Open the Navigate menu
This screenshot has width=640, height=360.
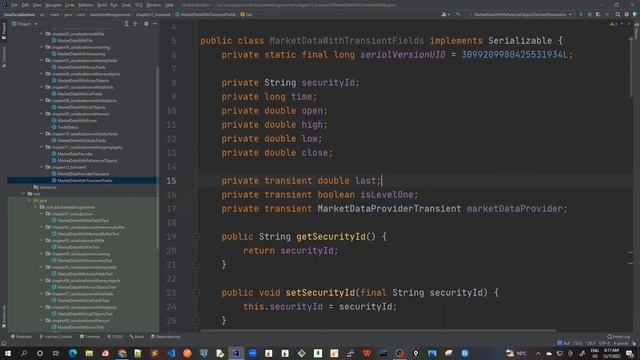pyautogui.click(x=53, y=5)
